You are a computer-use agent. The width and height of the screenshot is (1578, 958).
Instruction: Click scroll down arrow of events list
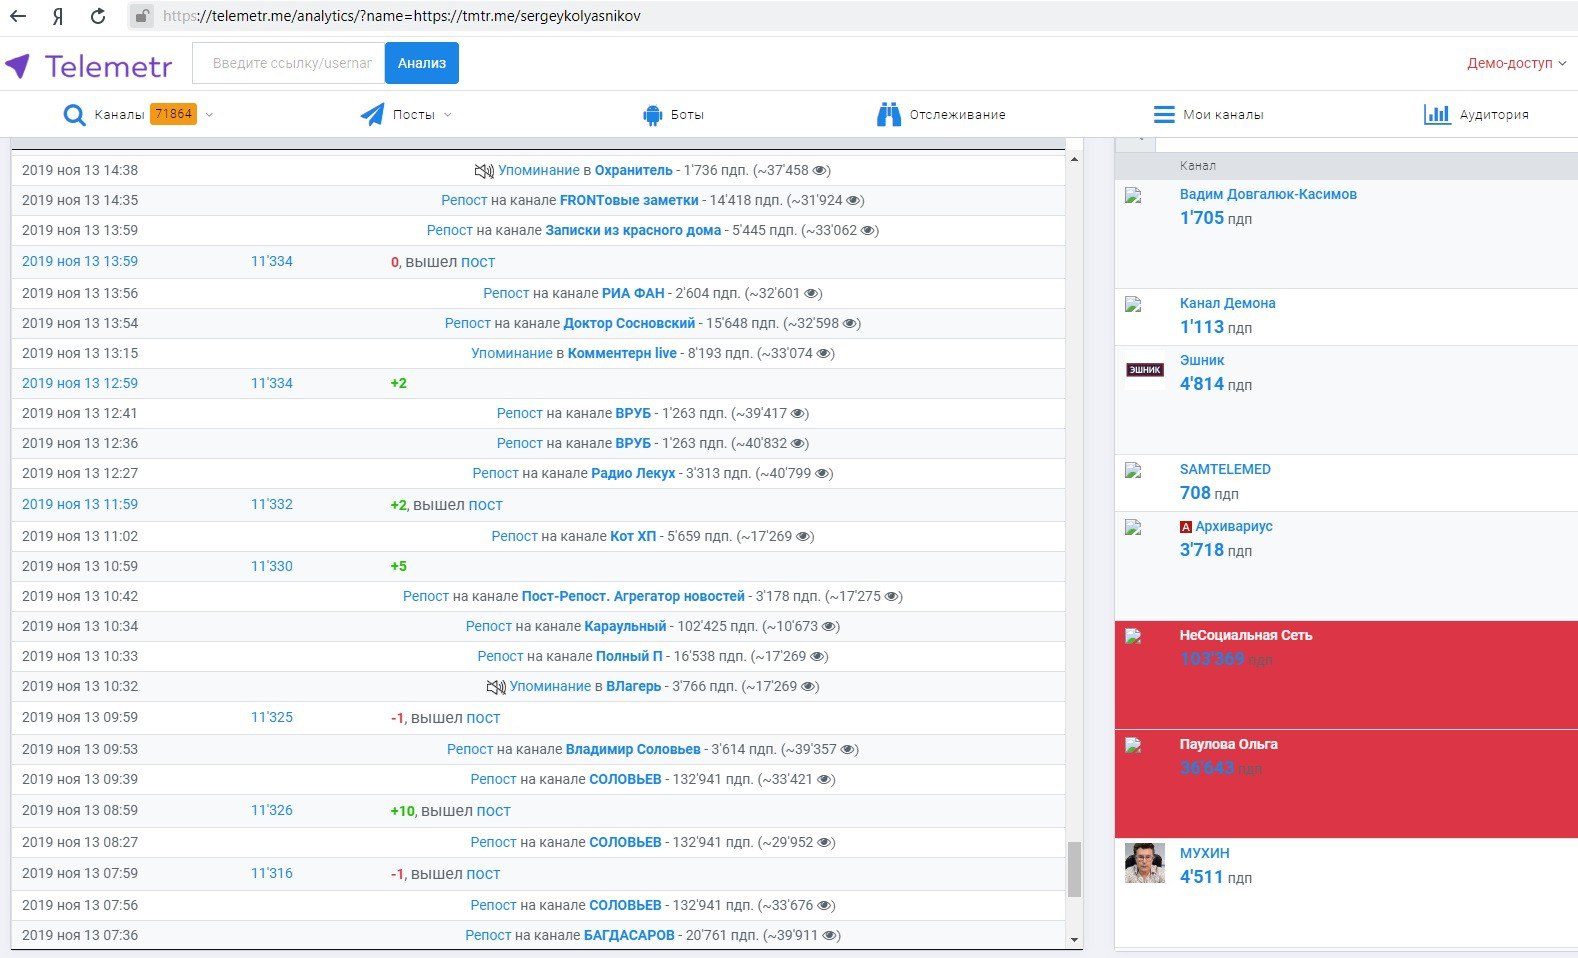click(1075, 940)
